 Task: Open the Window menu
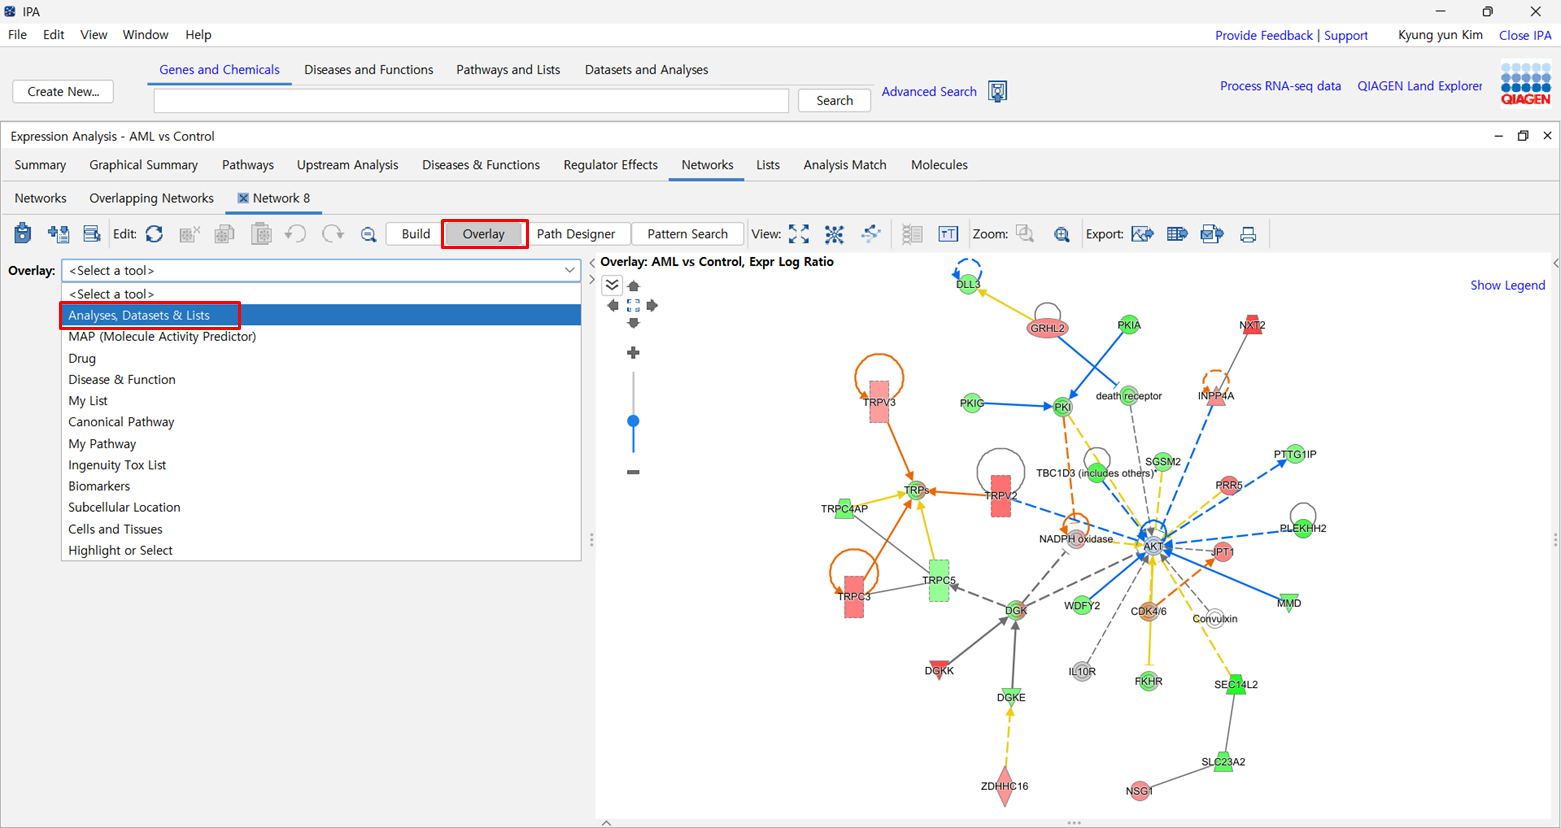click(145, 35)
